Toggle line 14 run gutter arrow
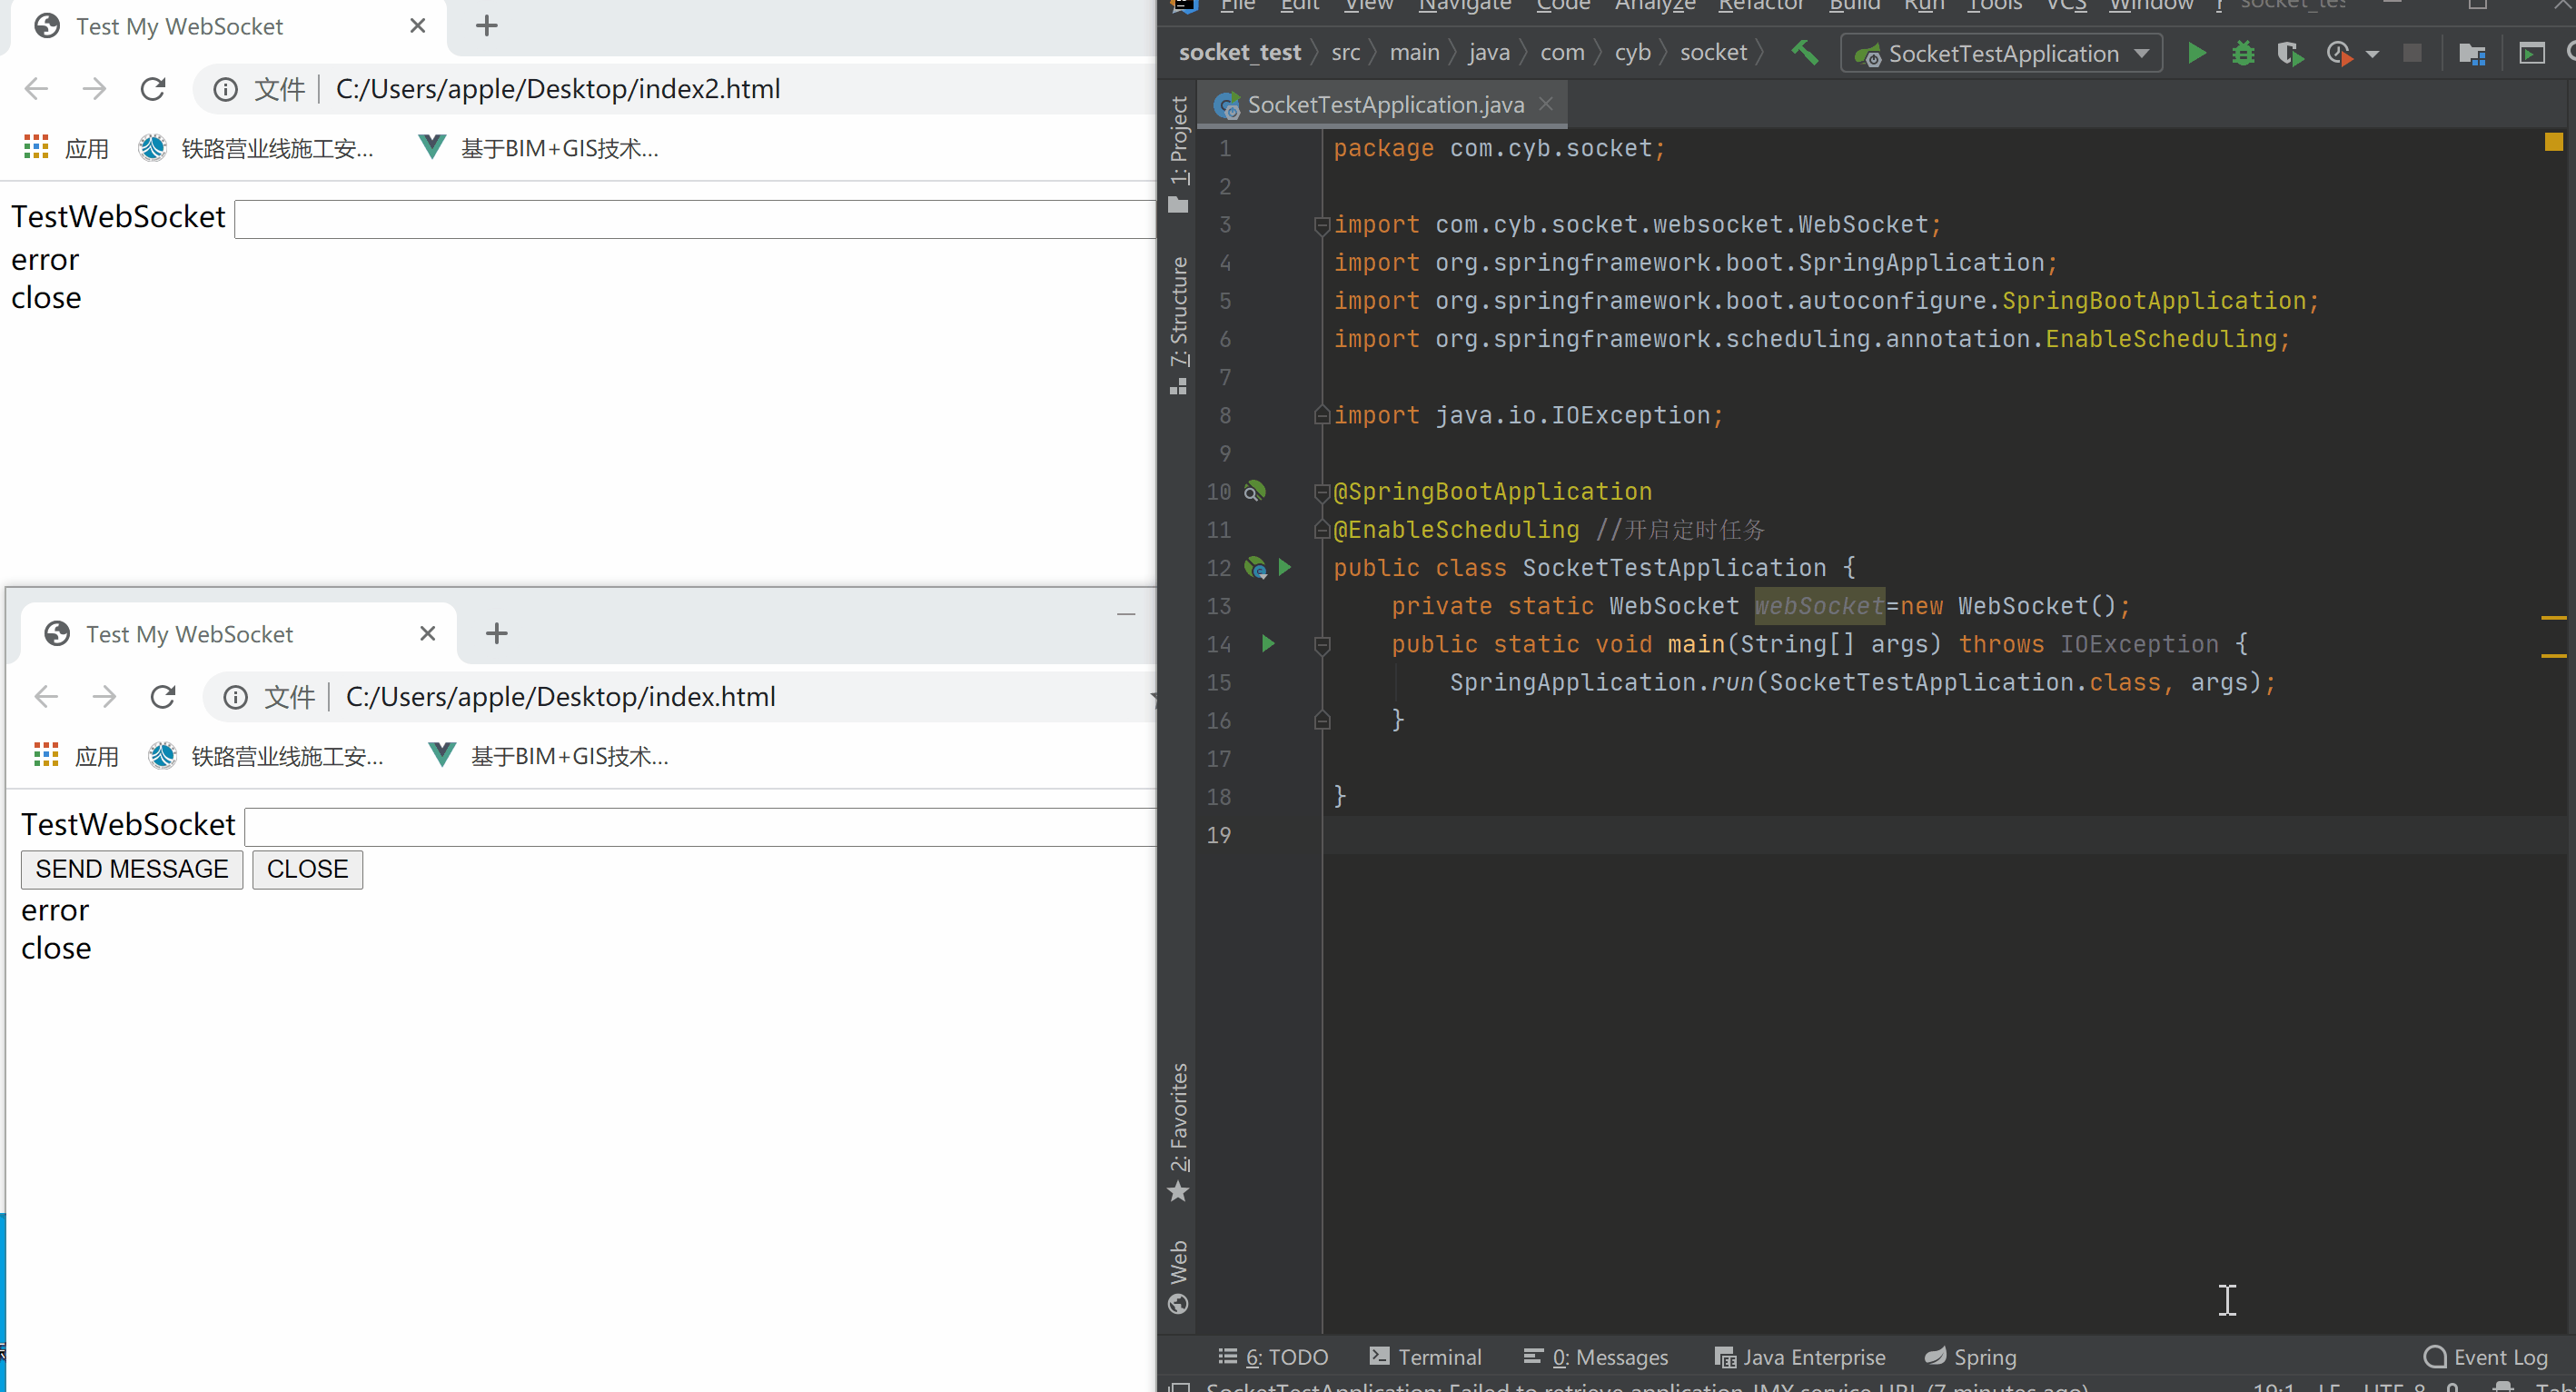Image resolution: width=2576 pixels, height=1392 pixels. [x=1267, y=643]
